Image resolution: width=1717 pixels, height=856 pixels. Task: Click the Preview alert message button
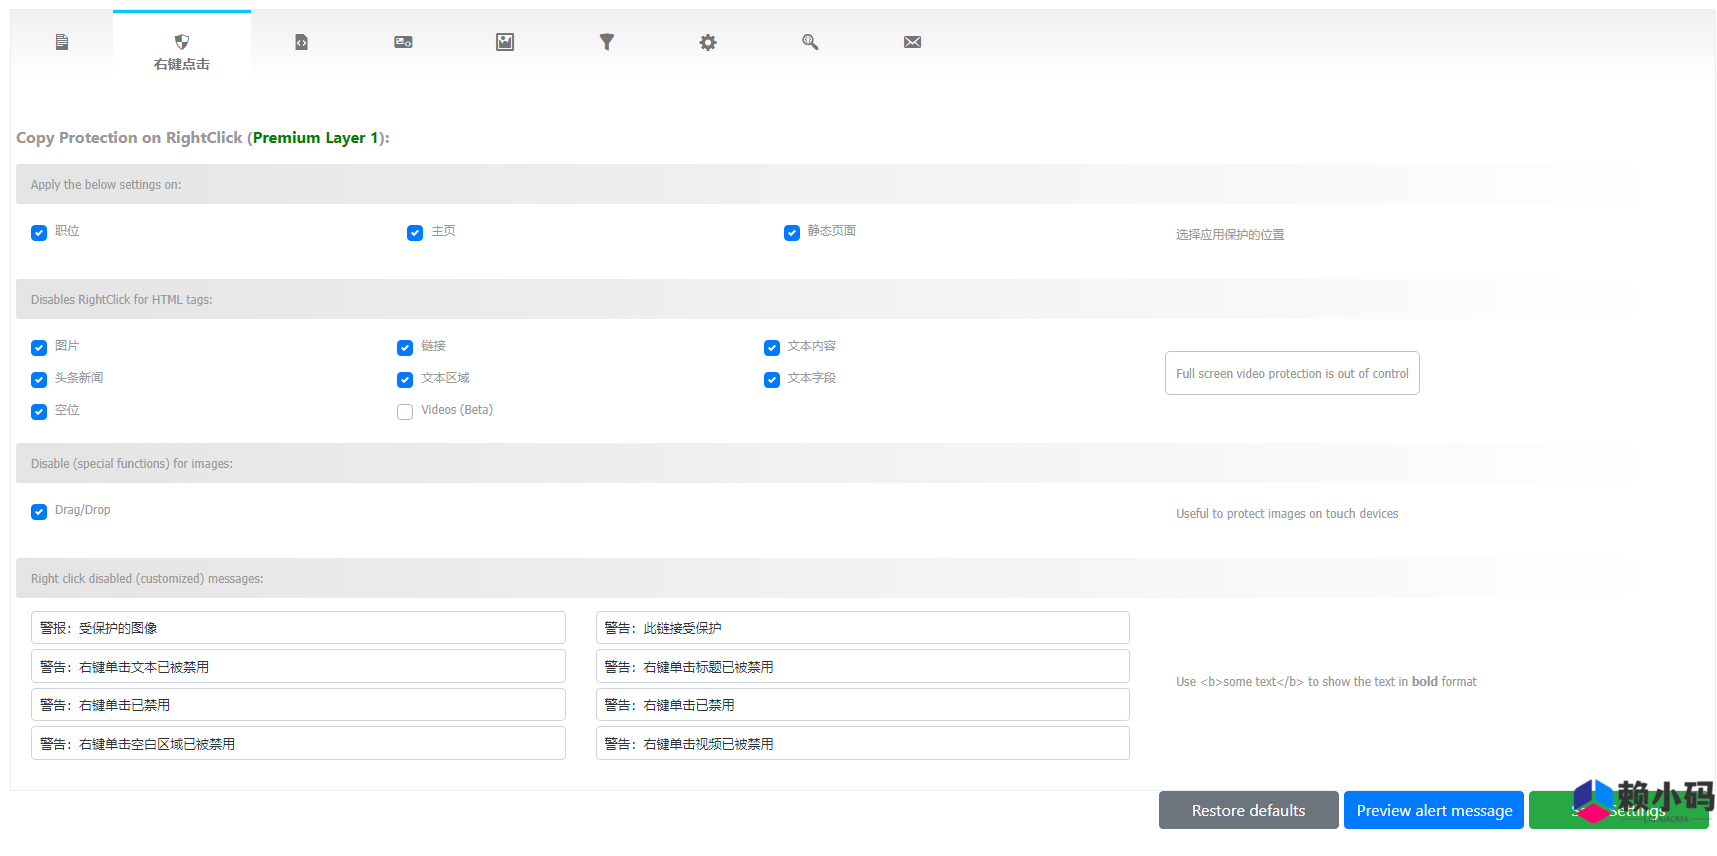[1433, 810]
